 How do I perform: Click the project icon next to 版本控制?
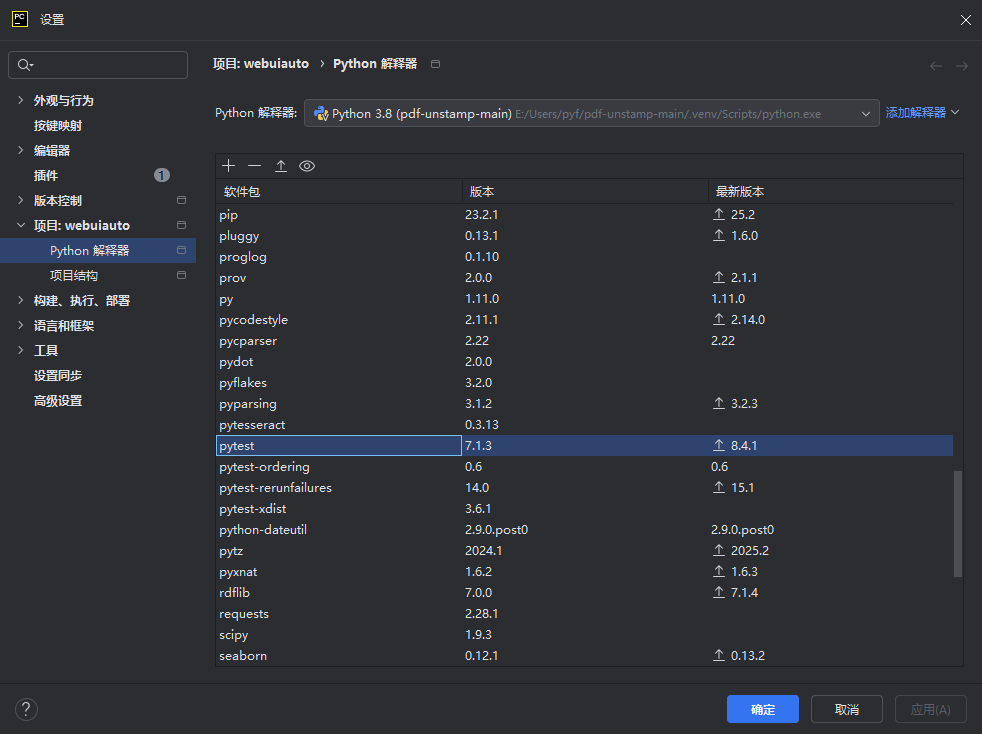(x=182, y=200)
